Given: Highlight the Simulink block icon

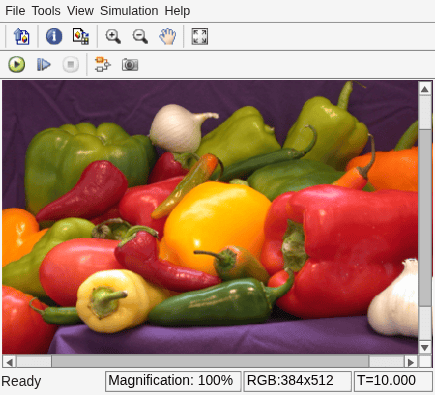Looking at the screenshot, I should (x=102, y=64).
